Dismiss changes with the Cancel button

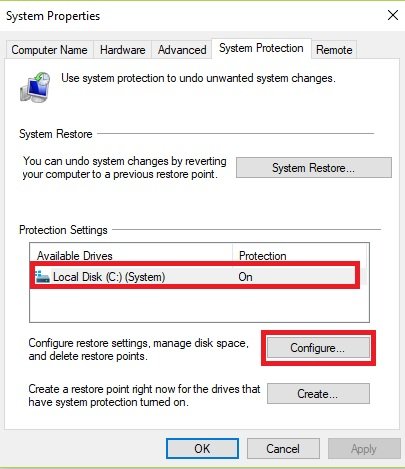click(x=283, y=449)
